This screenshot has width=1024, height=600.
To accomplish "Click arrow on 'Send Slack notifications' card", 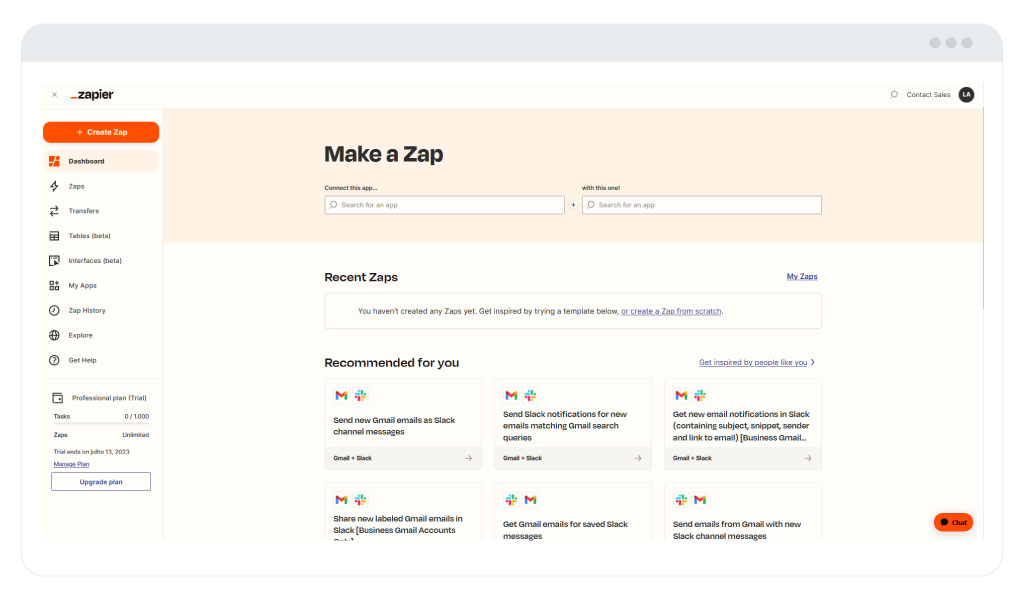I will (638, 458).
